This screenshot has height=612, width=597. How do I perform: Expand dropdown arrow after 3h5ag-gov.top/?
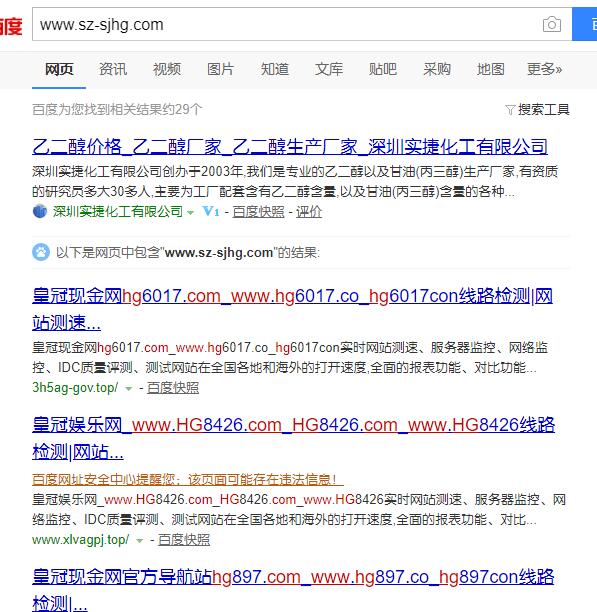tap(128, 388)
